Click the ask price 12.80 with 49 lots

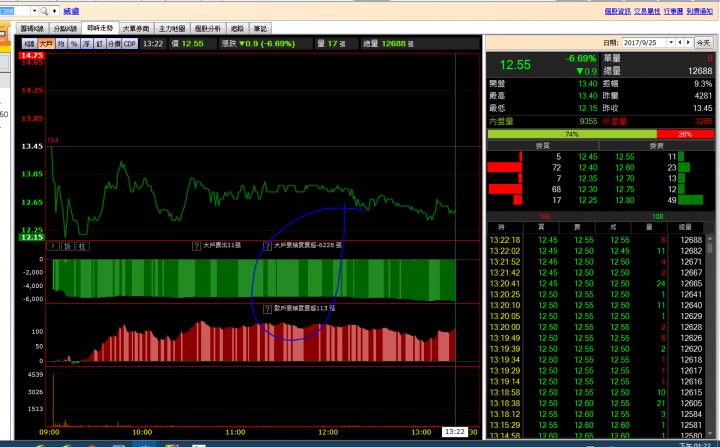pyautogui.click(x=624, y=200)
